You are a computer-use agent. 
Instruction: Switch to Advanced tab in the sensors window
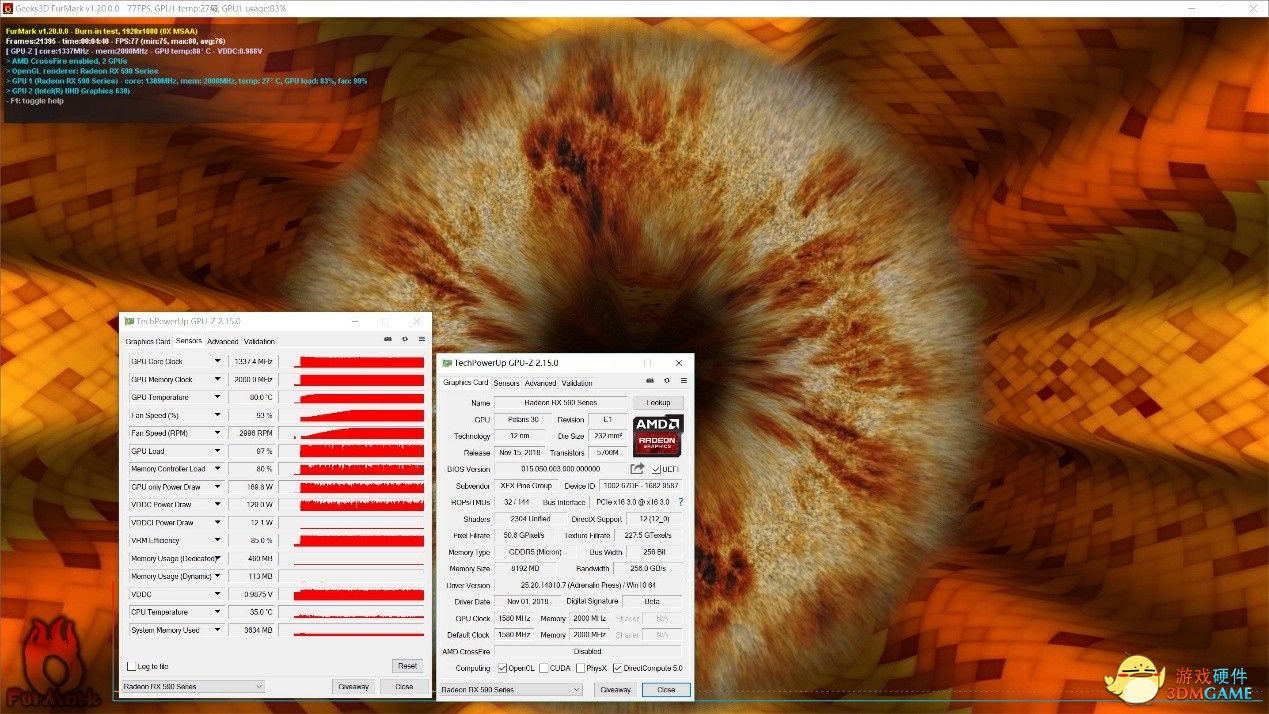click(x=222, y=342)
